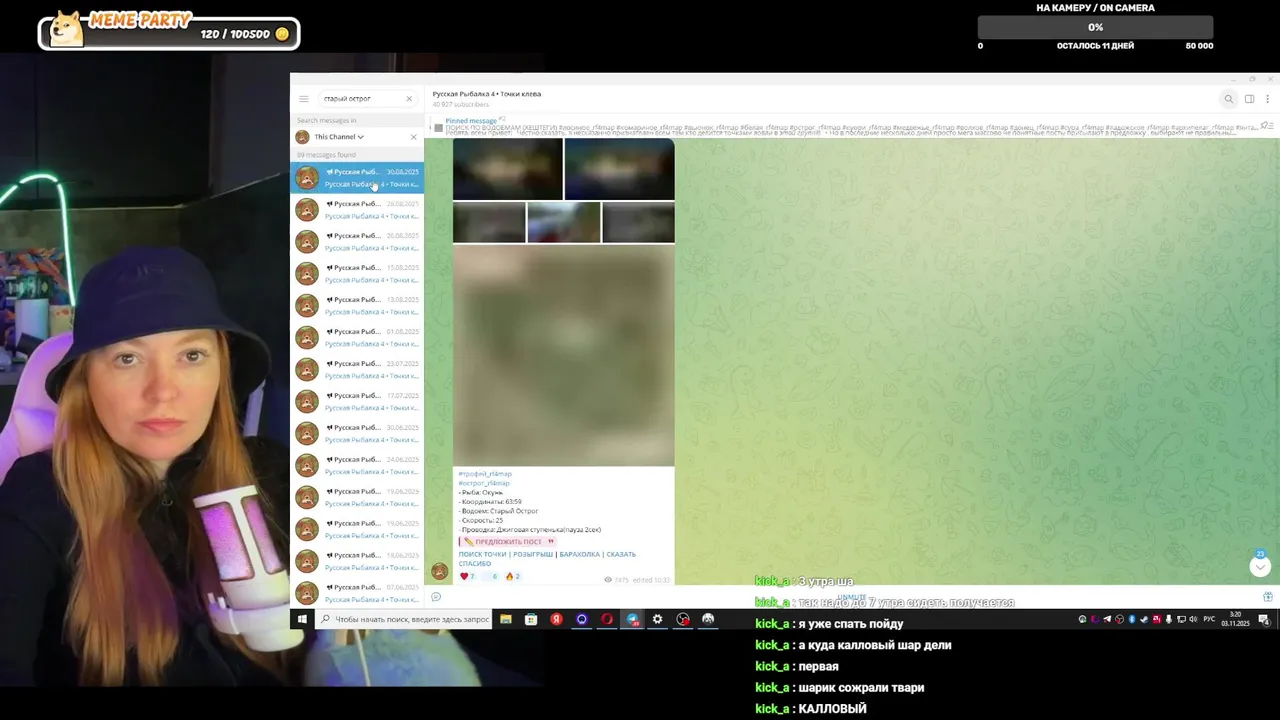Image resolution: width=1280 pixels, height=720 pixels.
Task: Switch to Telegram on the taskbar
Action: 632,619
